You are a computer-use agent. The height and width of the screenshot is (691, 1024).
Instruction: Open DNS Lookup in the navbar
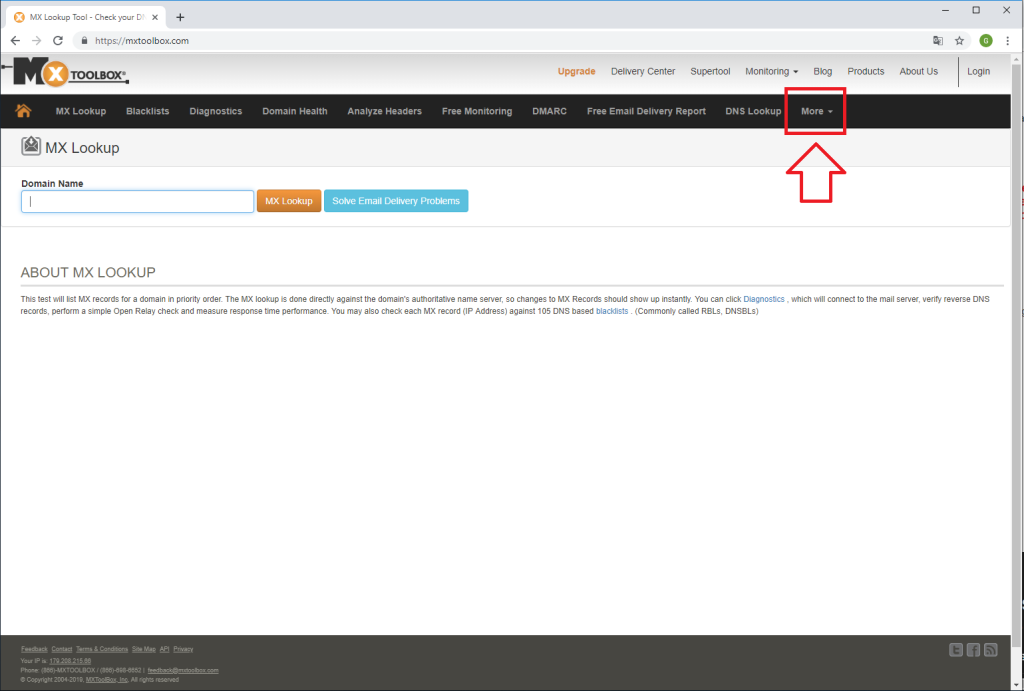(753, 111)
